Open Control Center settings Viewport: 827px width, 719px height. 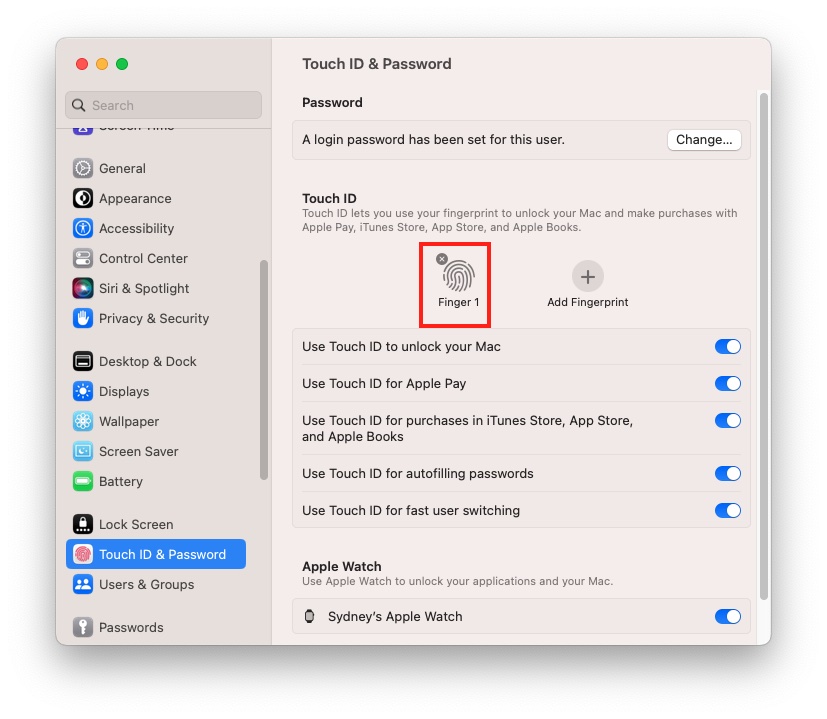(x=81, y=258)
